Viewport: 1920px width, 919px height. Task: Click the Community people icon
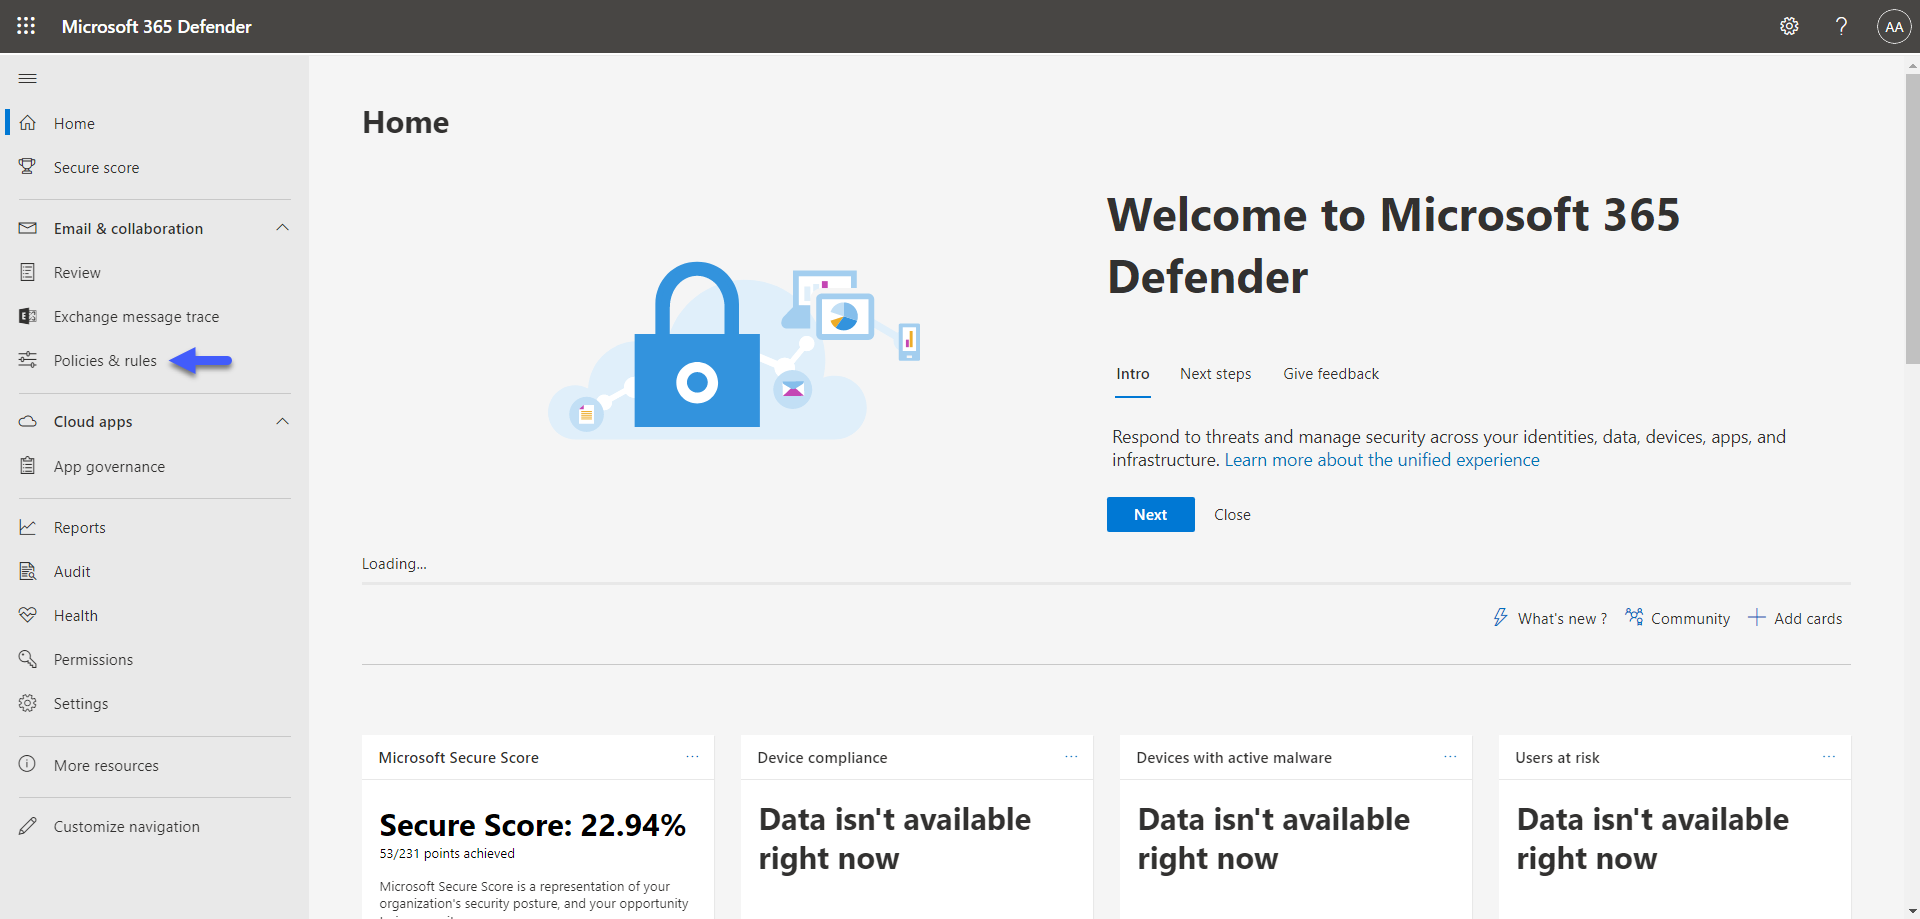tap(1634, 617)
